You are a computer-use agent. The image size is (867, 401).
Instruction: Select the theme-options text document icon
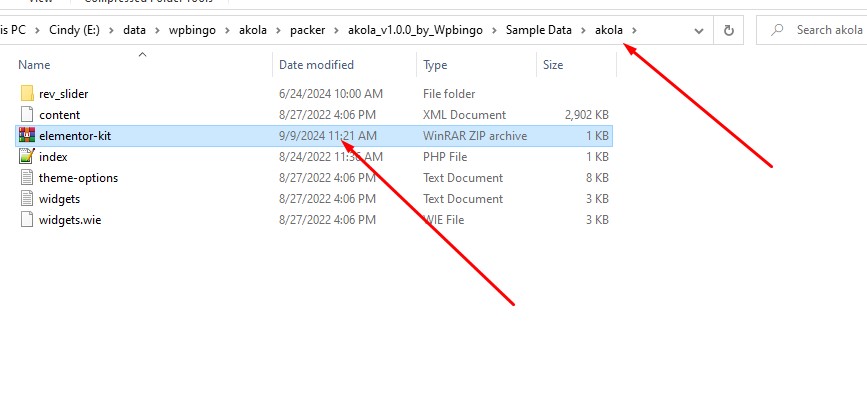coord(27,178)
